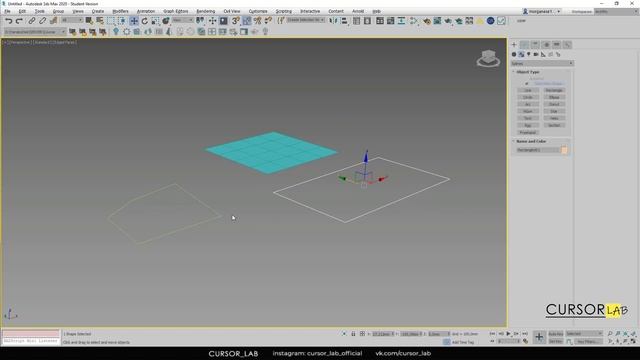Open Edit Named Selection Sets
Viewport: 640px width, 360px height.
coord(281,20)
